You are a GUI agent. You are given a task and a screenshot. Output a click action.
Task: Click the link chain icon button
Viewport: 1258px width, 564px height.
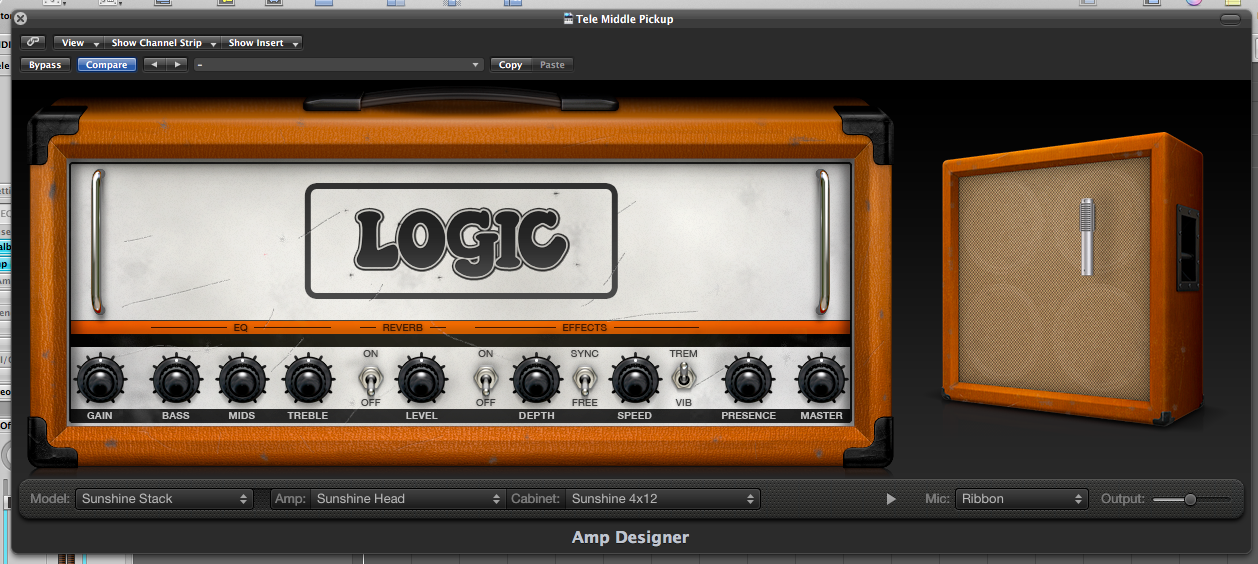tap(33, 42)
